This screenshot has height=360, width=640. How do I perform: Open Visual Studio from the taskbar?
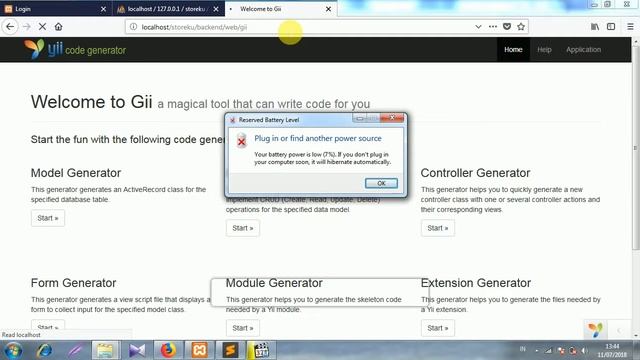[137, 350]
